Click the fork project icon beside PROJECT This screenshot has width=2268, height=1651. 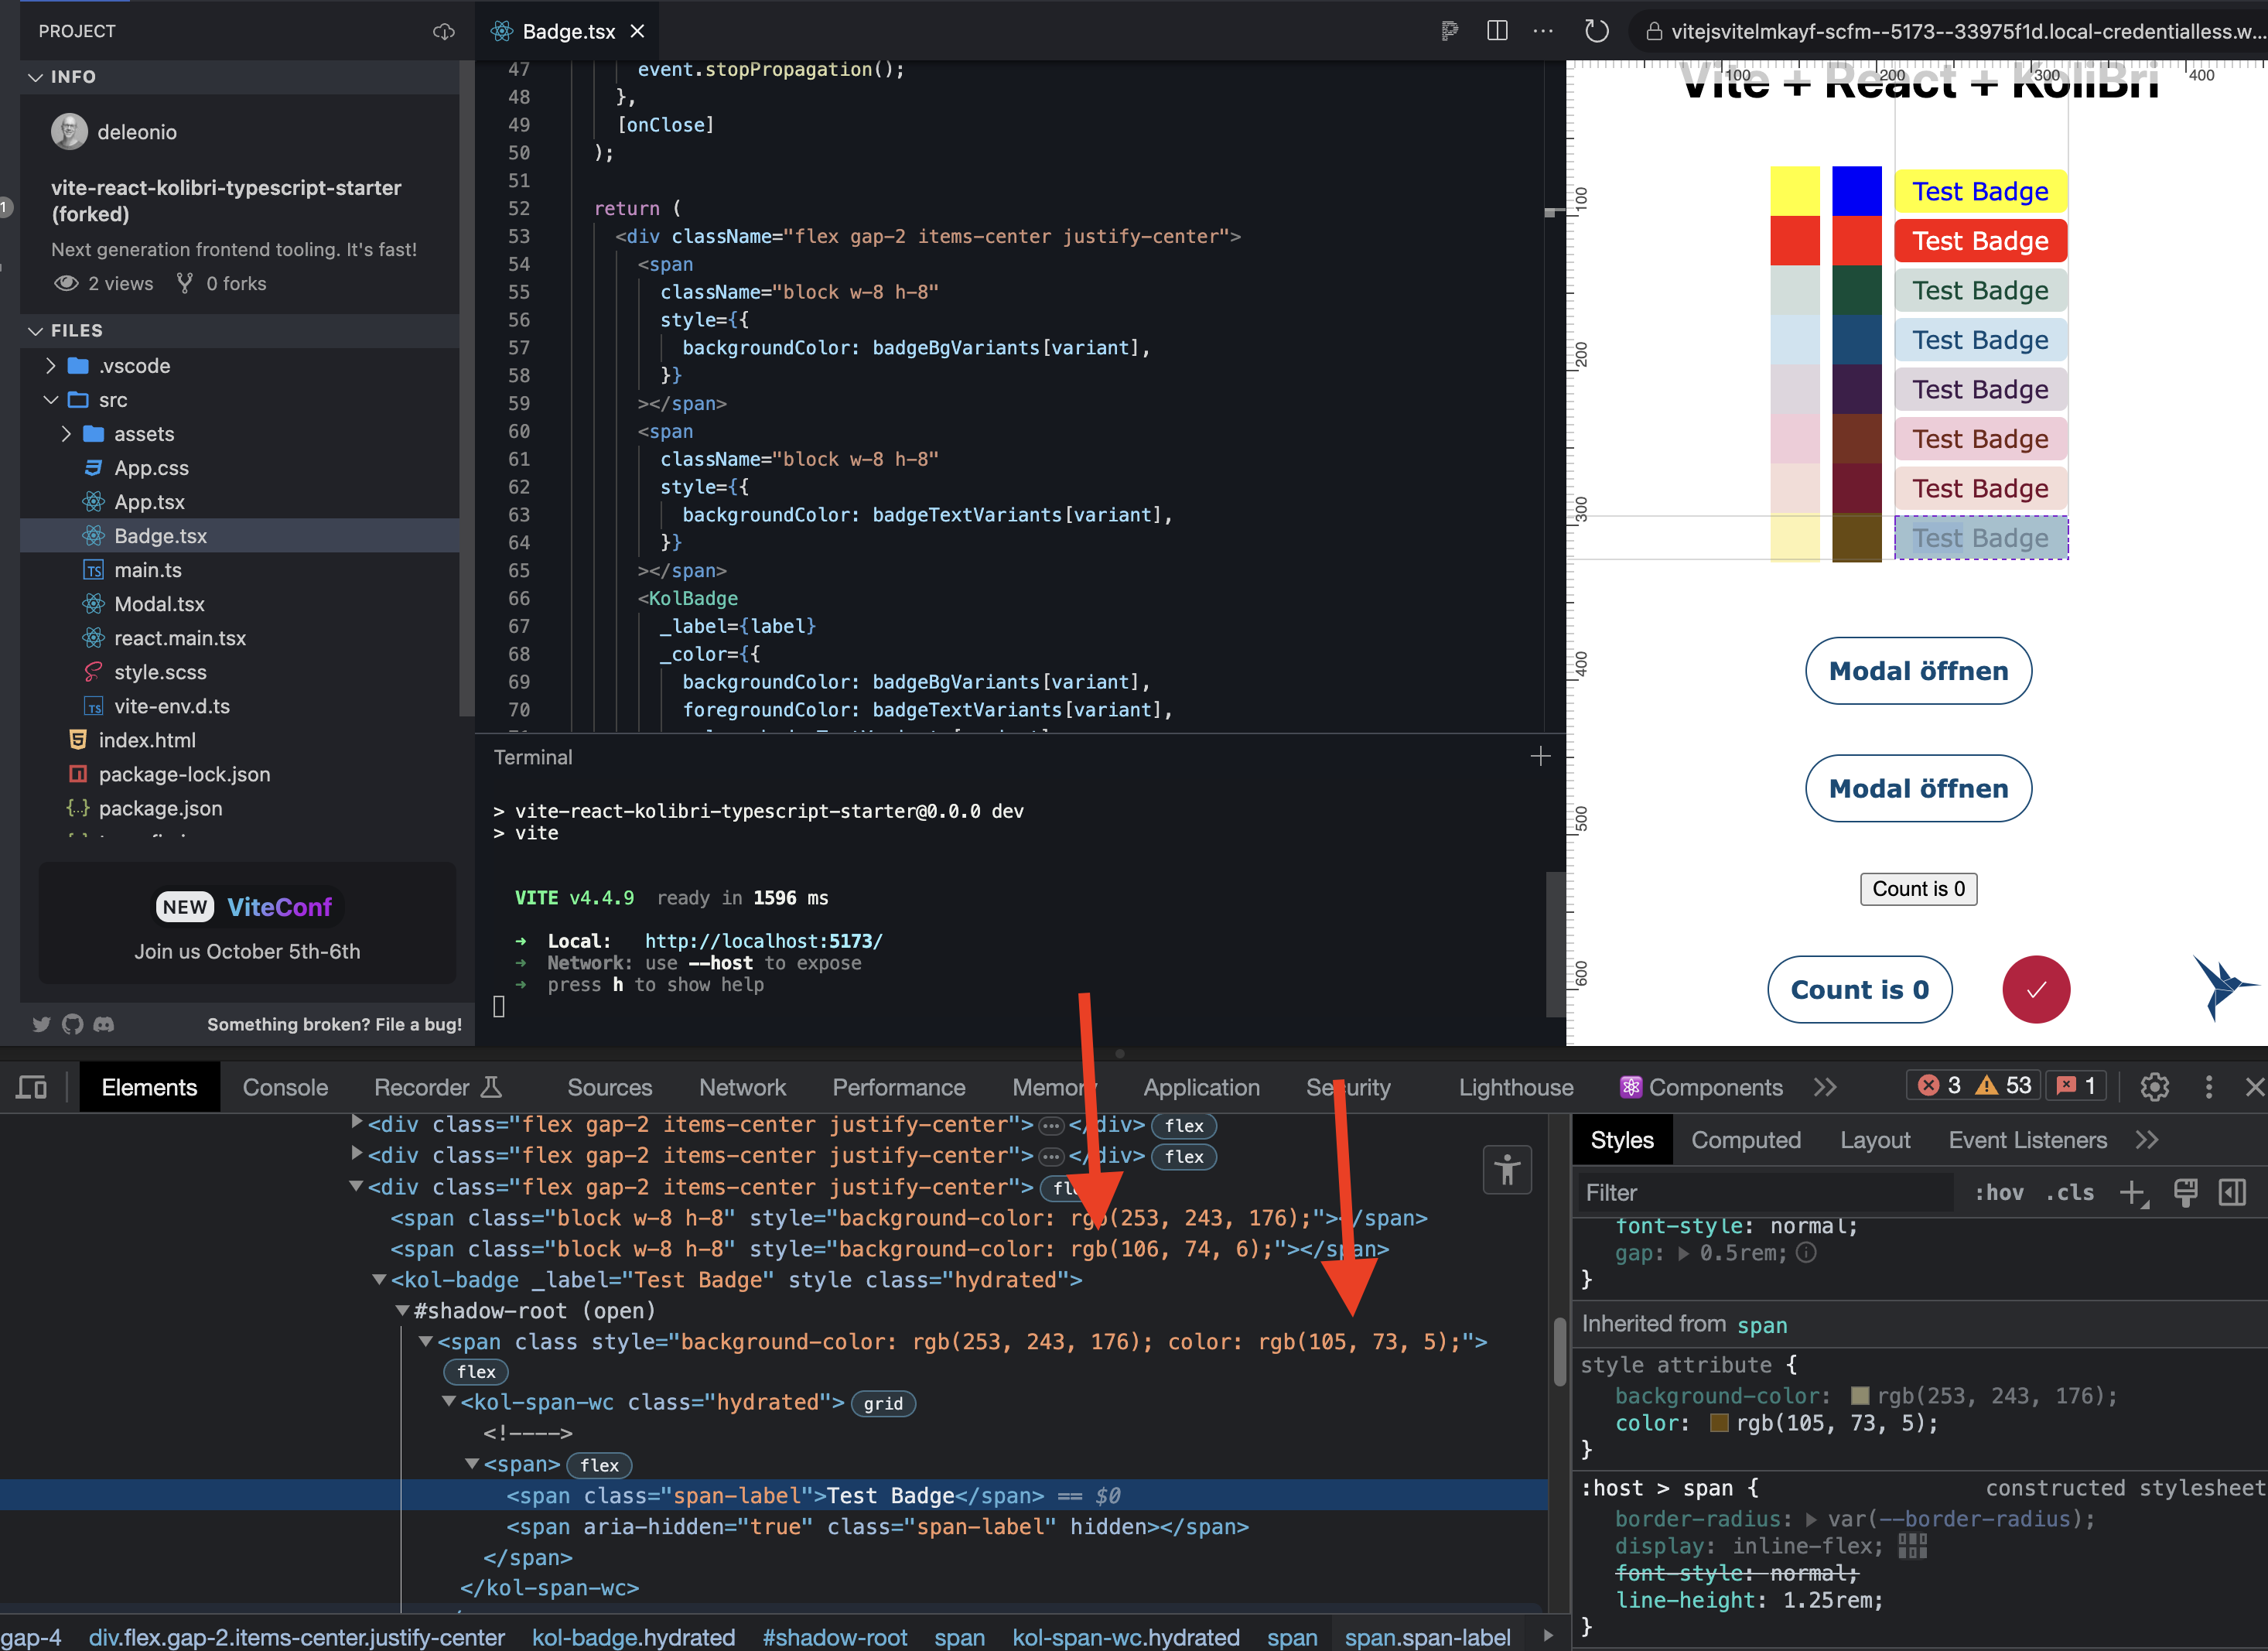(x=443, y=31)
